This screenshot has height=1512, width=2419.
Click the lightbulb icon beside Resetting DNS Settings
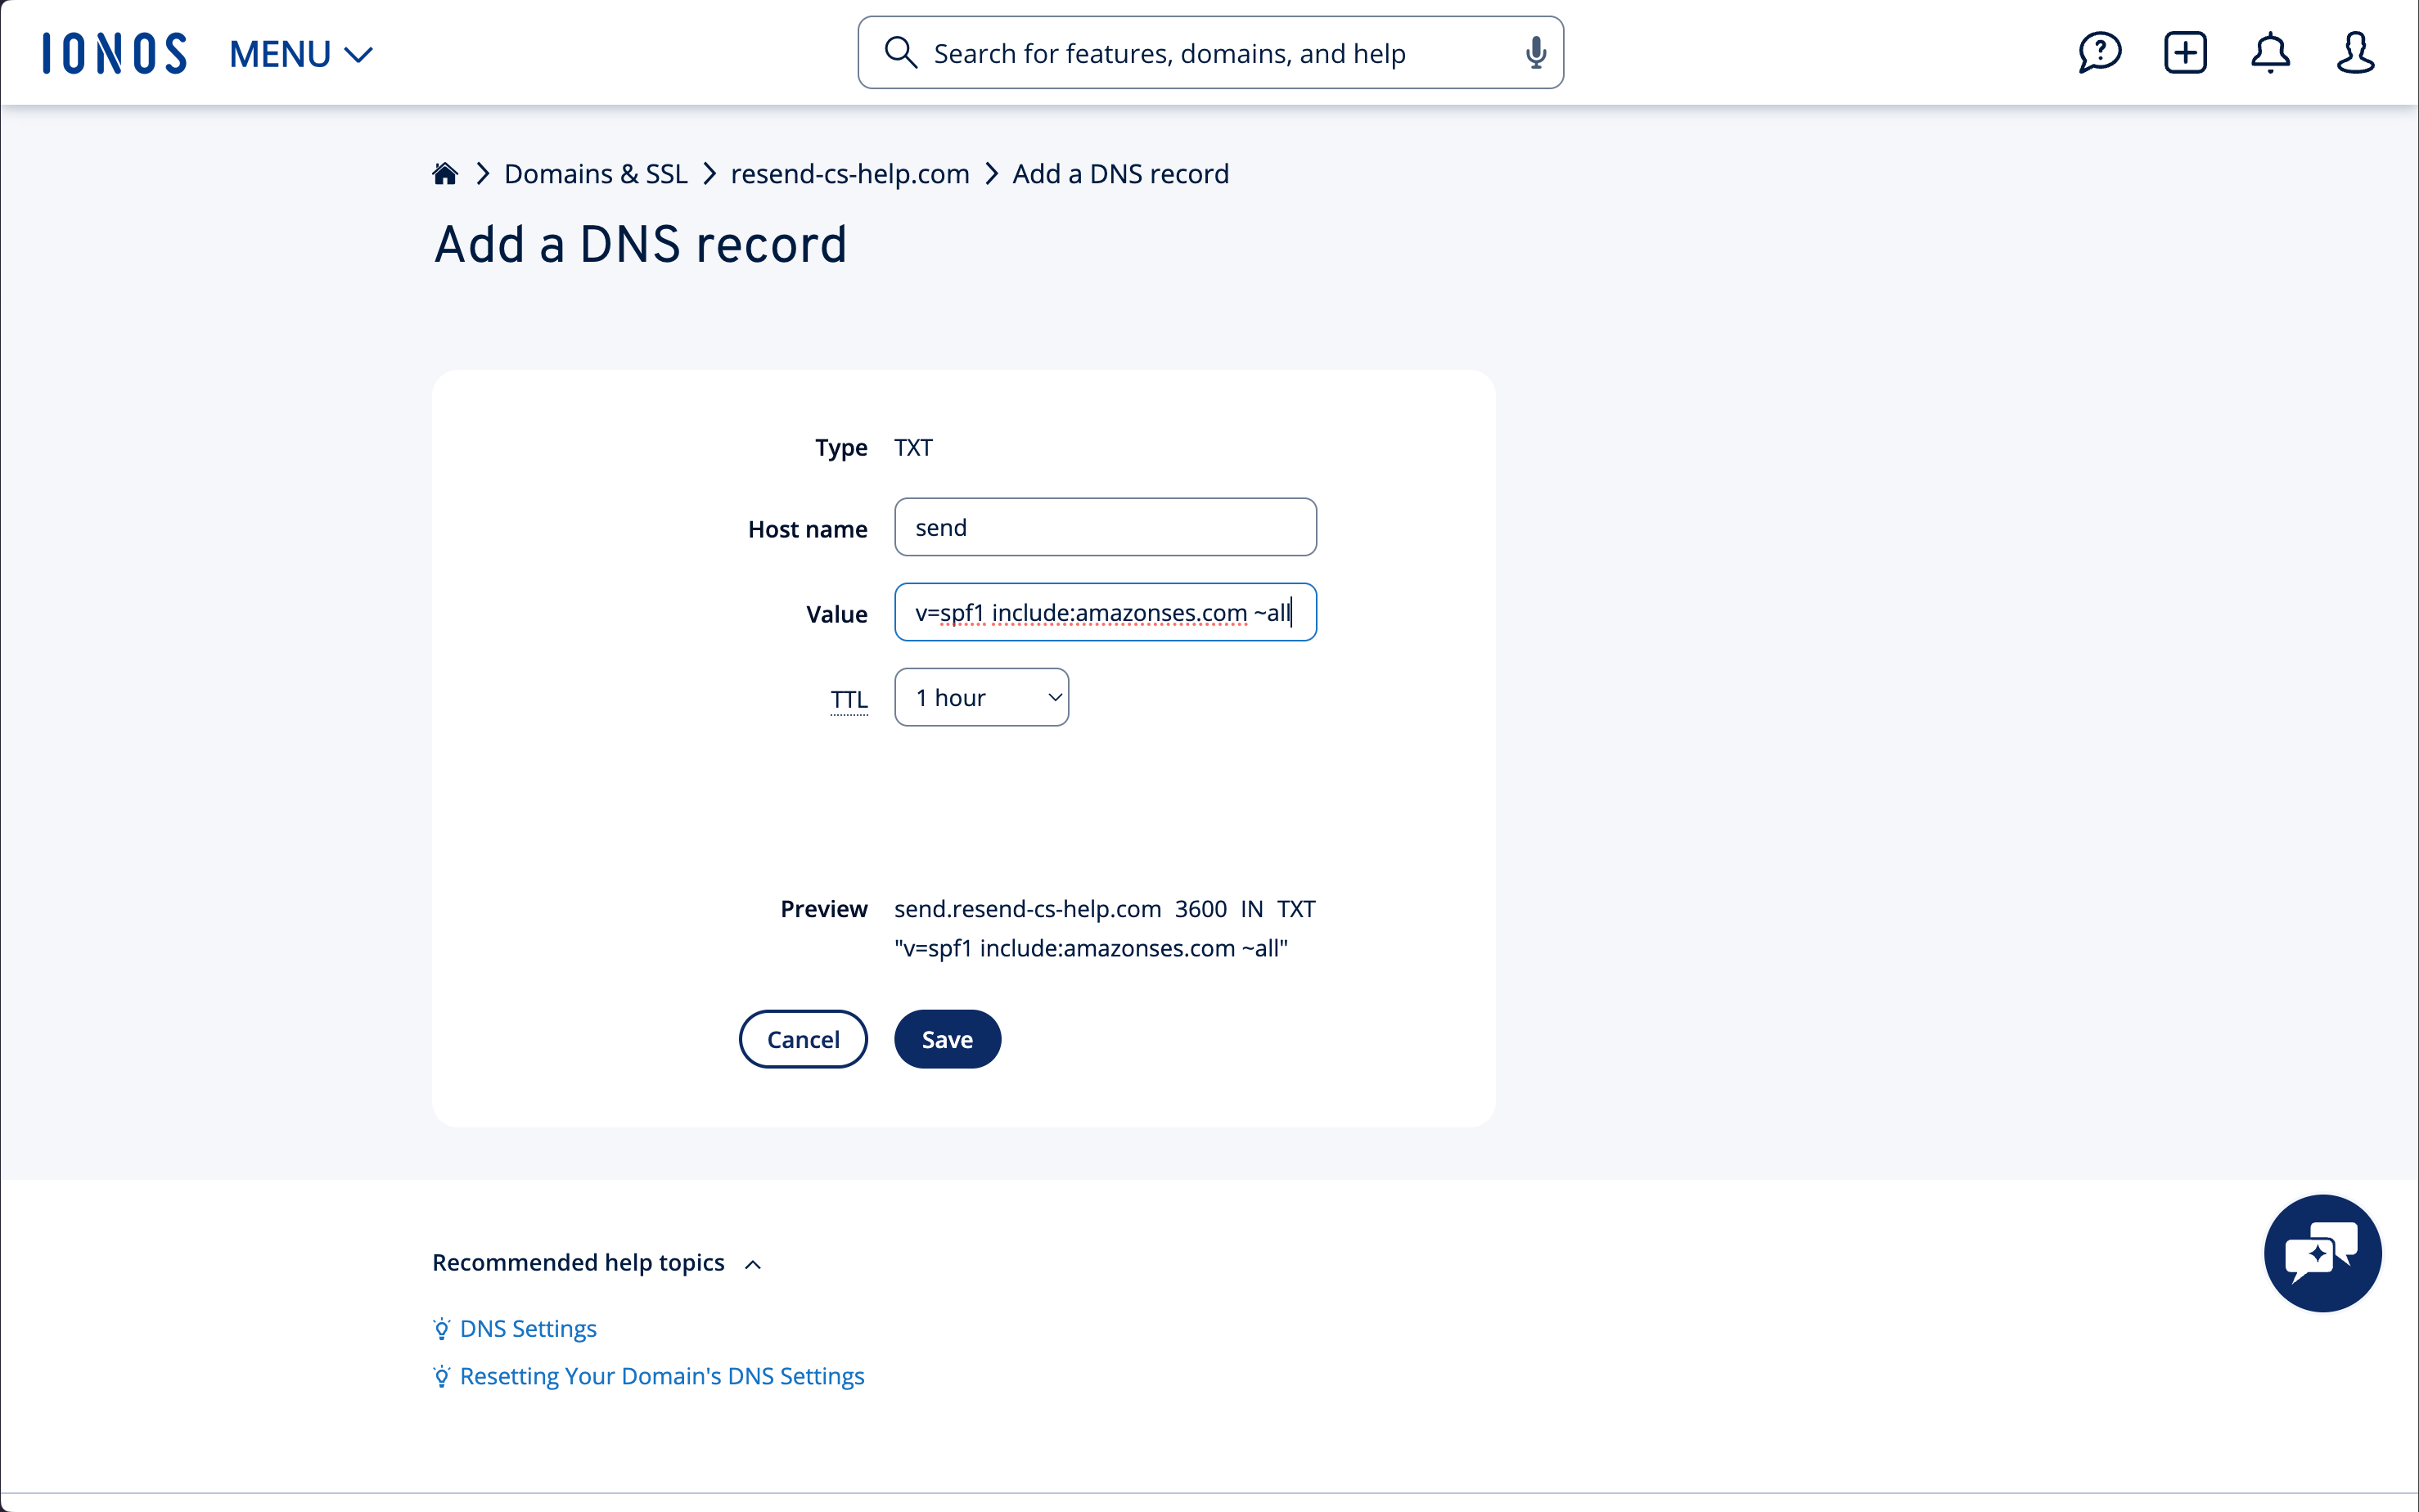coord(441,1377)
